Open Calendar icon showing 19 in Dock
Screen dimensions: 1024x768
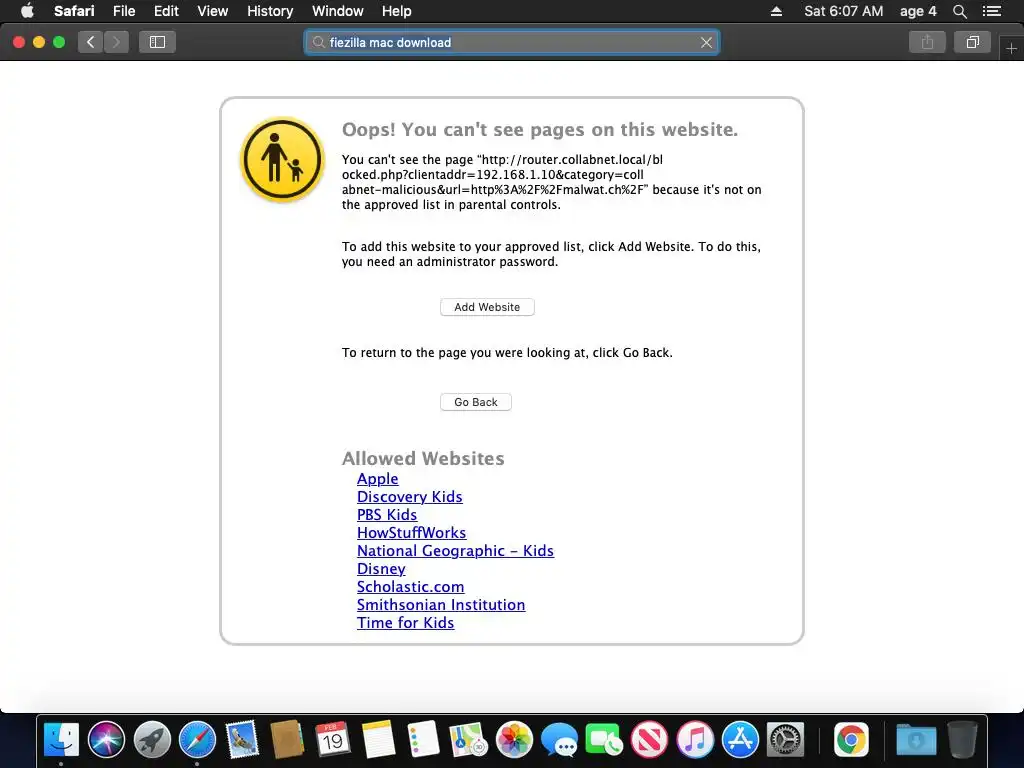[x=332, y=740]
